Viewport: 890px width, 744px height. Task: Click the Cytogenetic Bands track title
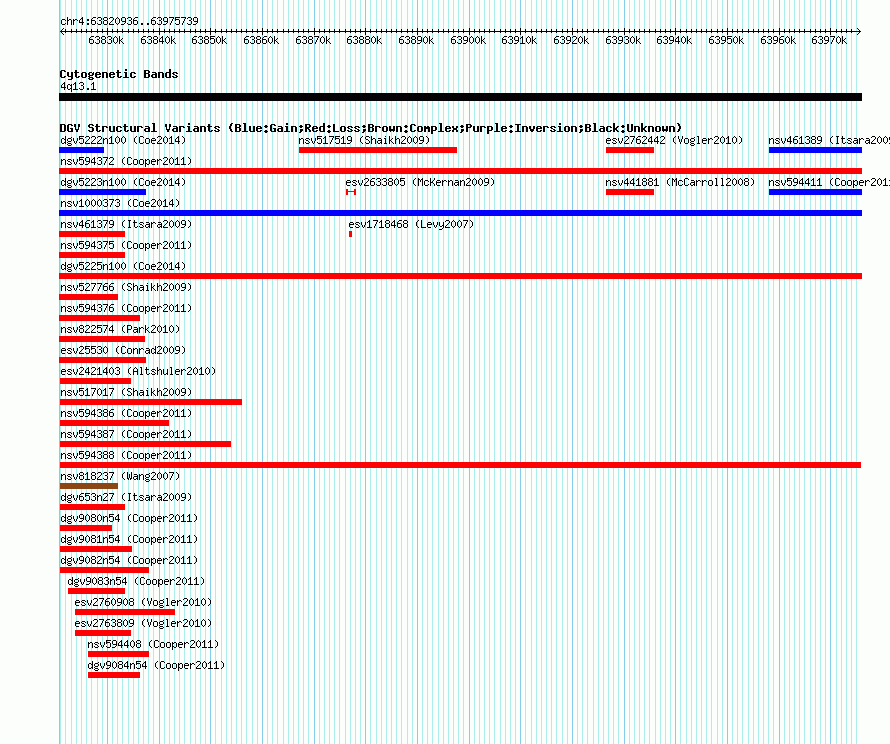pyautogui.click(x=119, y=74)
